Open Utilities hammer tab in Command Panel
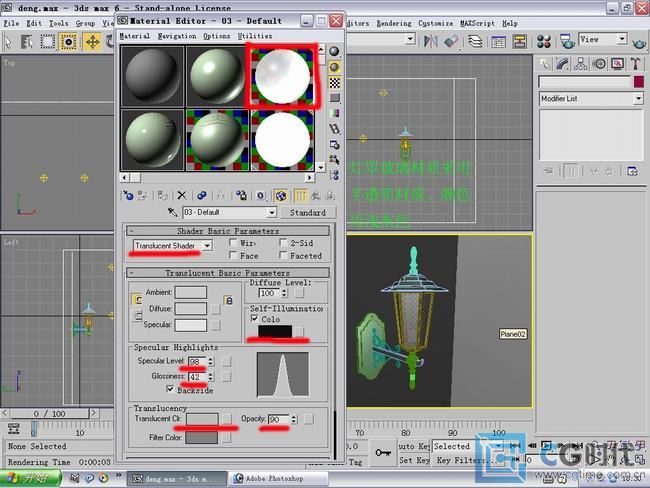Screen dimensions: 650x488 pyautogui.click(x=636, y=64)
